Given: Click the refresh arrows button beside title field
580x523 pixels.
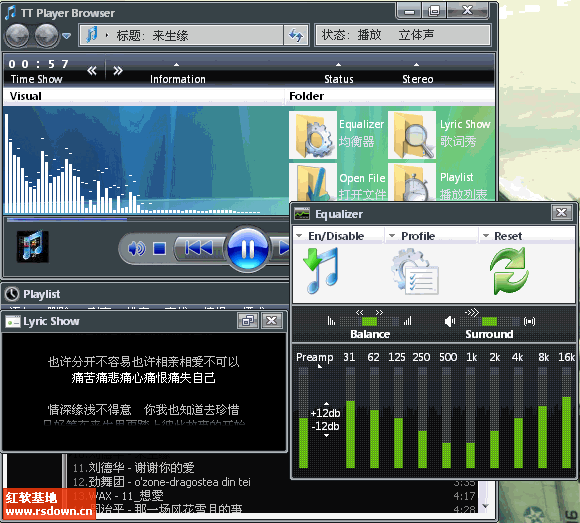Looking at the screenshot, I should 296,36.
